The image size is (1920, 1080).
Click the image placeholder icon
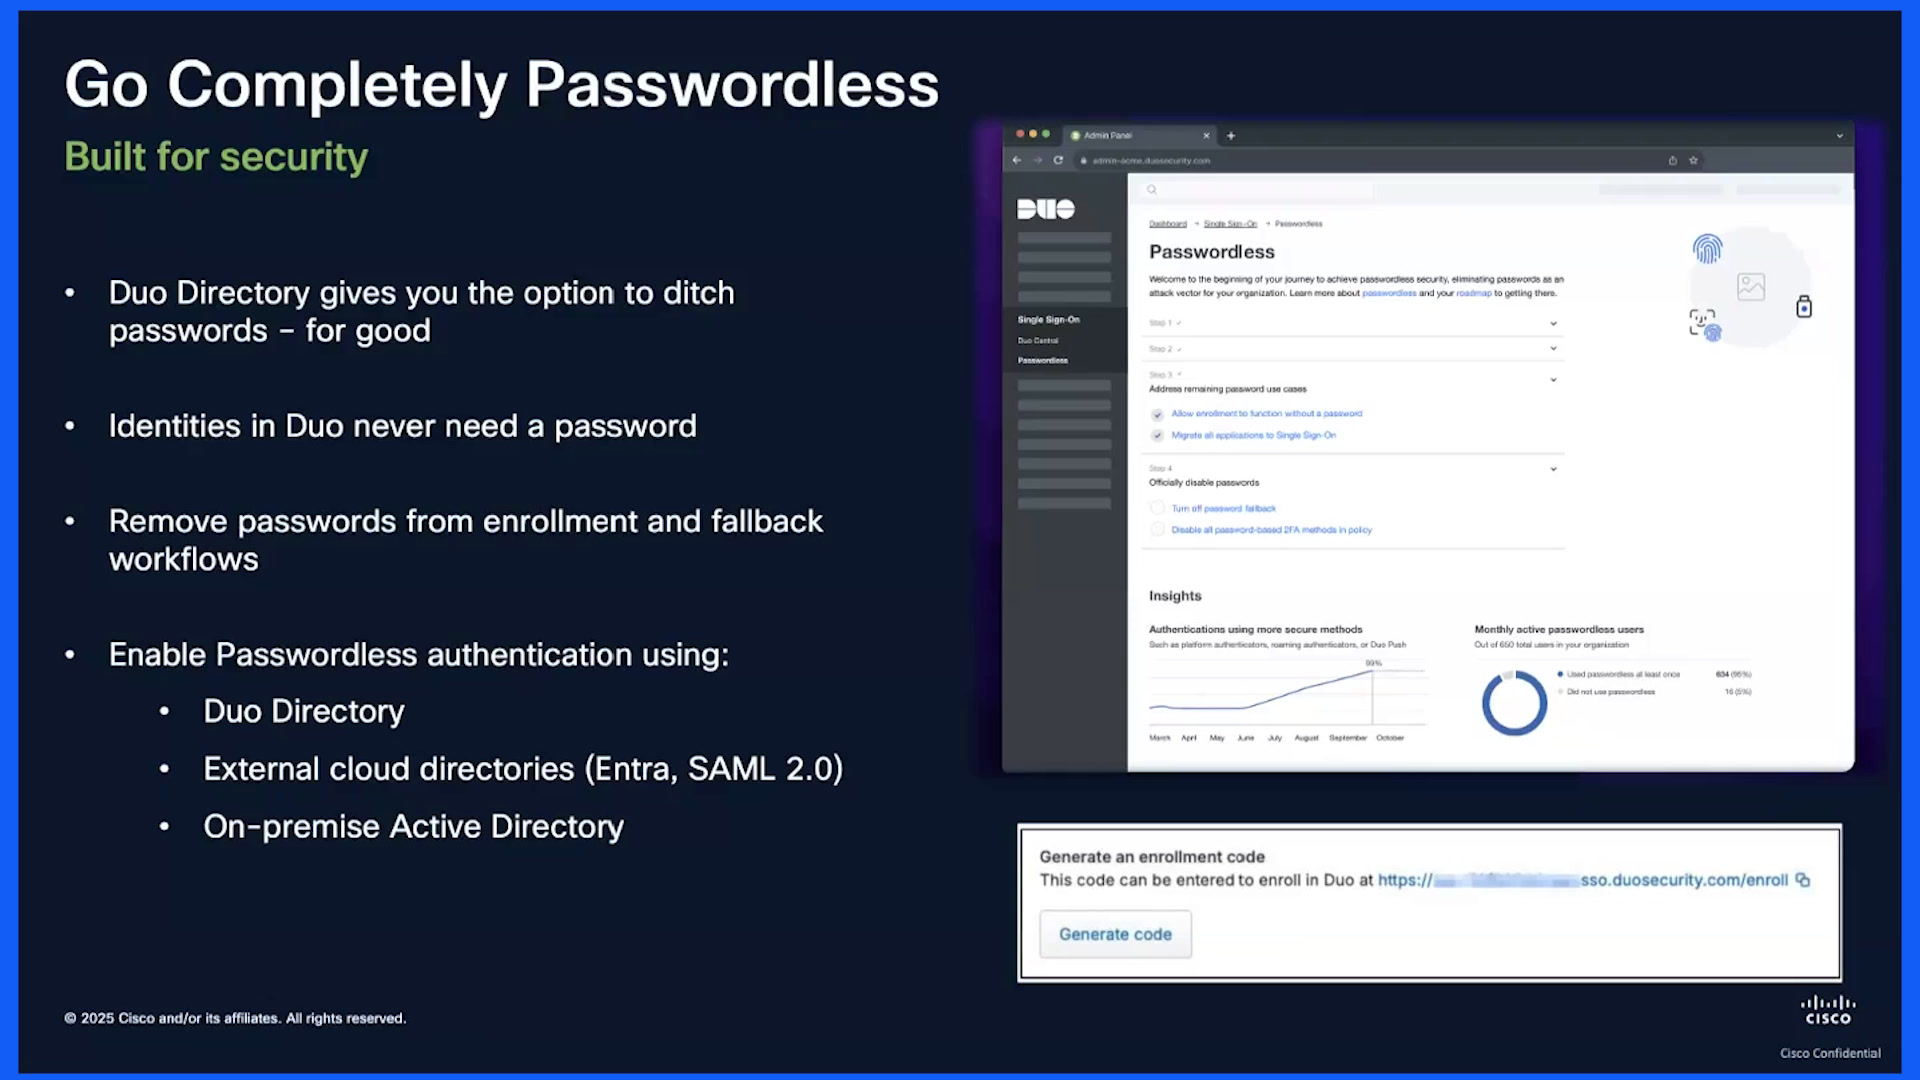click(1751, 287)
